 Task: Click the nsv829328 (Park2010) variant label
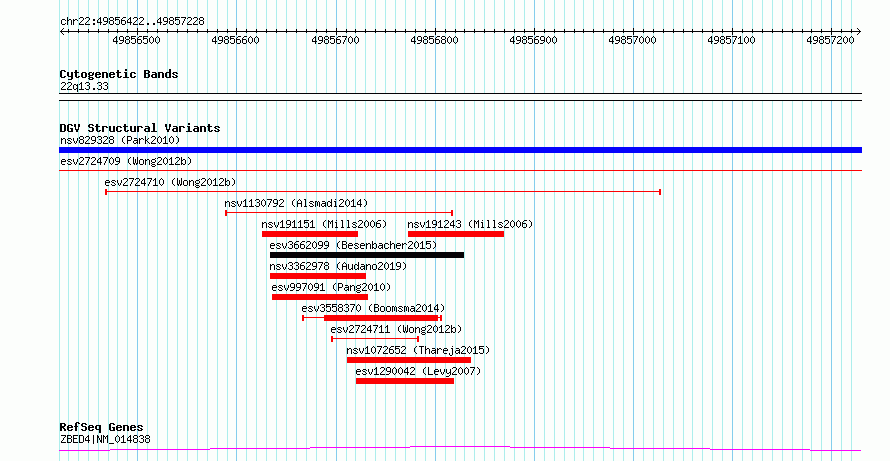120,140
